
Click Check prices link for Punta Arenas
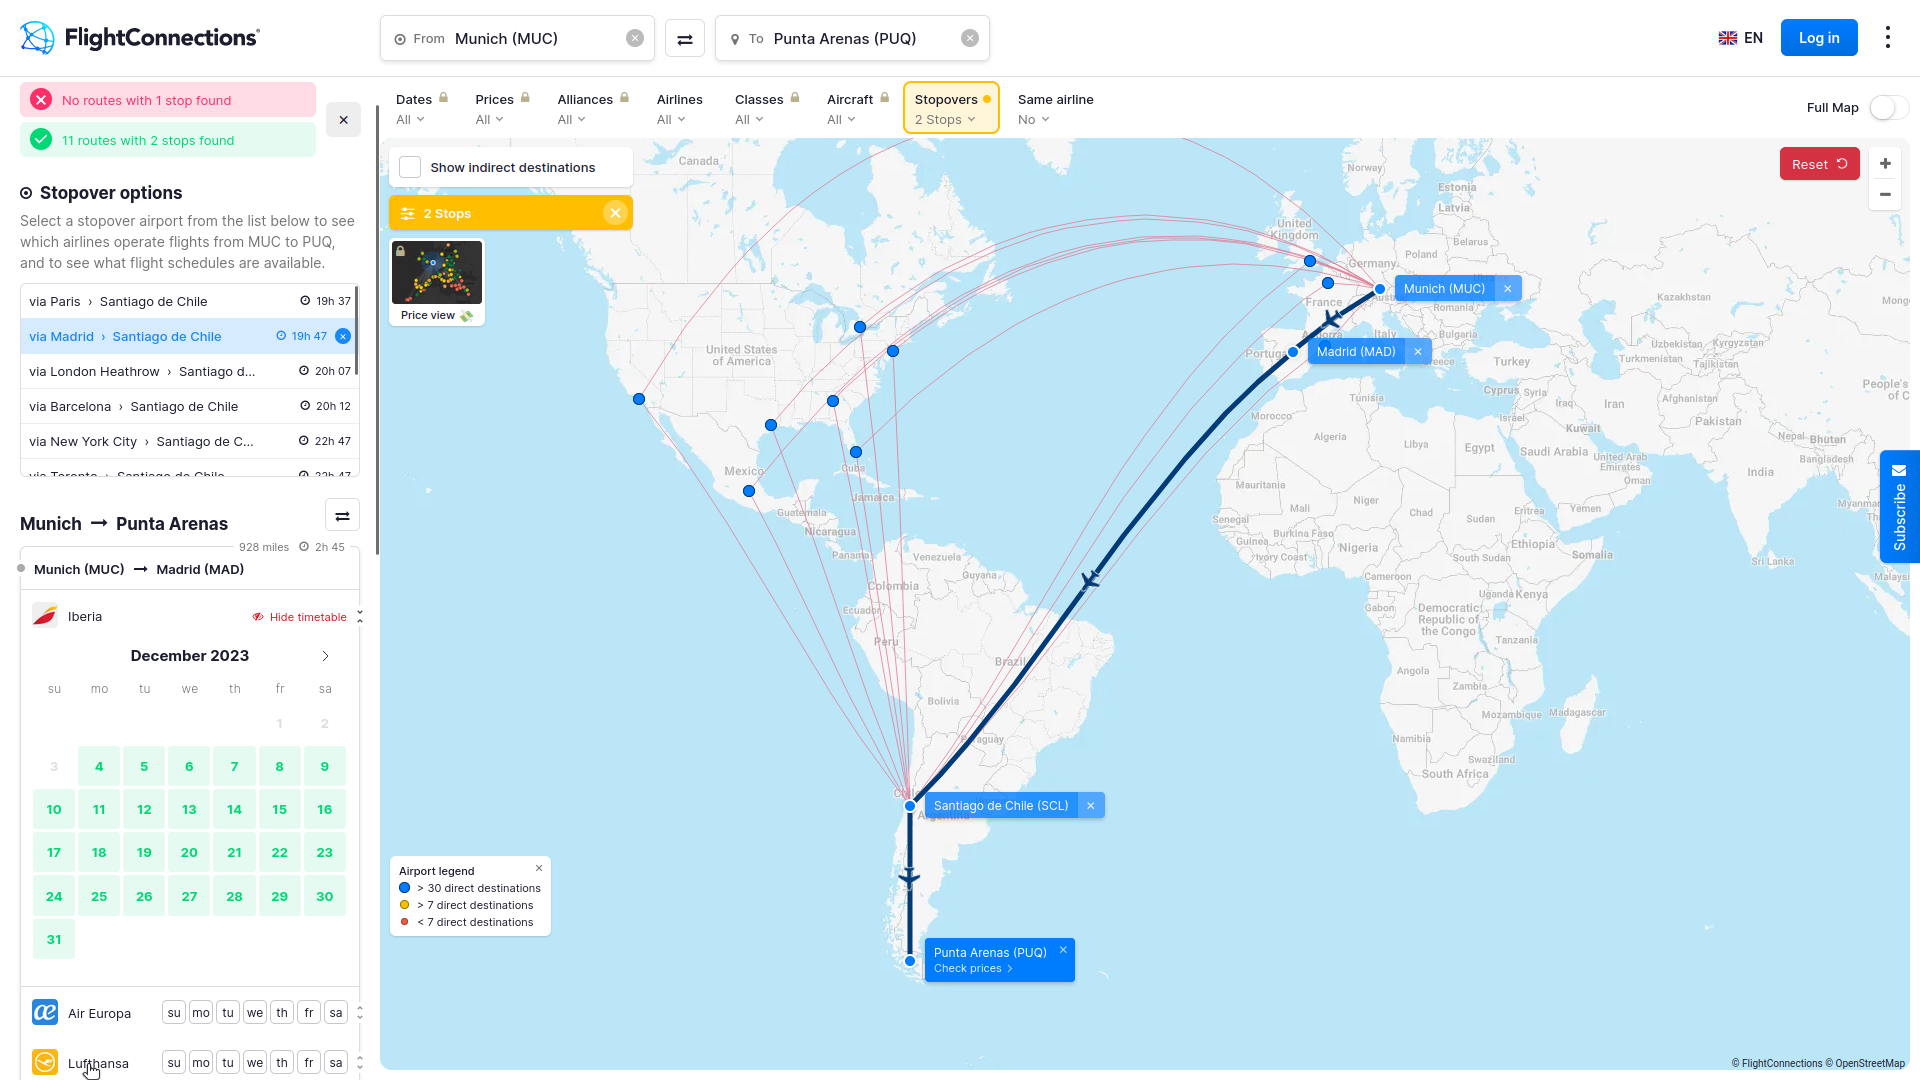pos(973,969)
